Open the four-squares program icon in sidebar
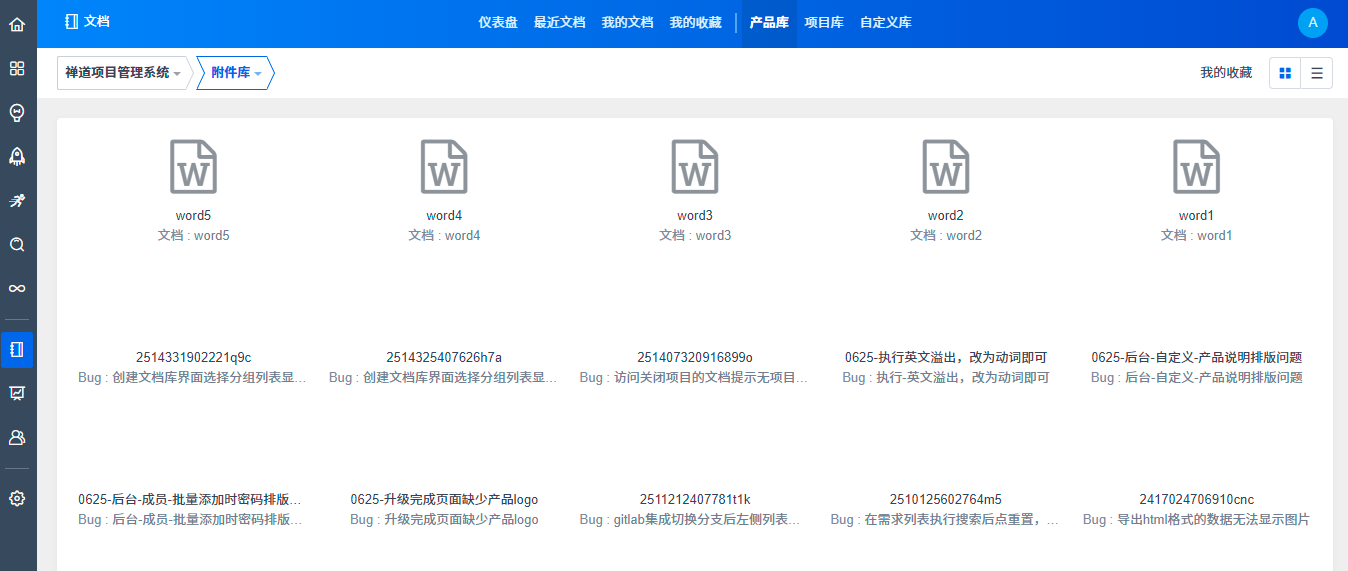The image size is (1348, 571). point(17,68)
